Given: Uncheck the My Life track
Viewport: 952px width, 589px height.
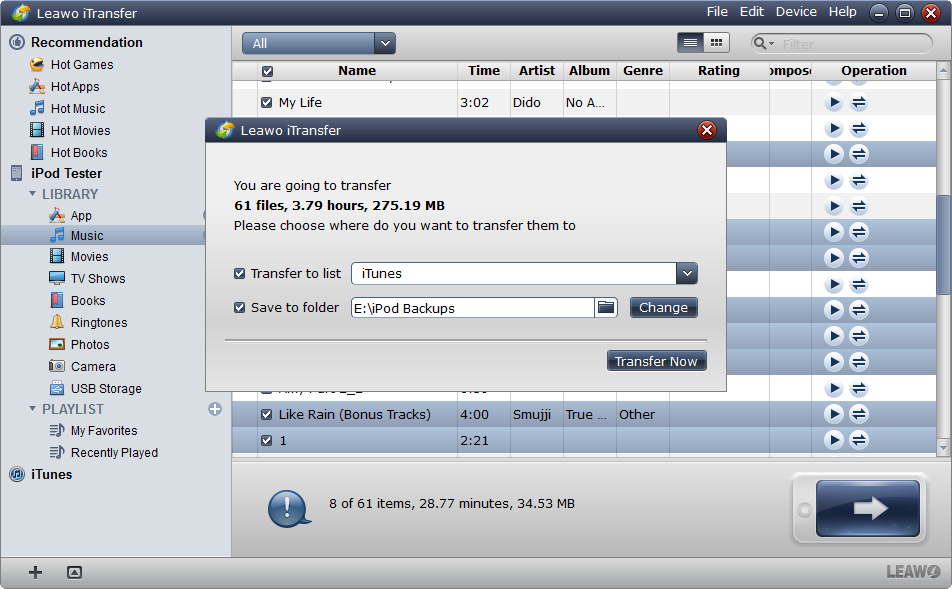Looking at the screenshot, I should click(x=266, y=103).
